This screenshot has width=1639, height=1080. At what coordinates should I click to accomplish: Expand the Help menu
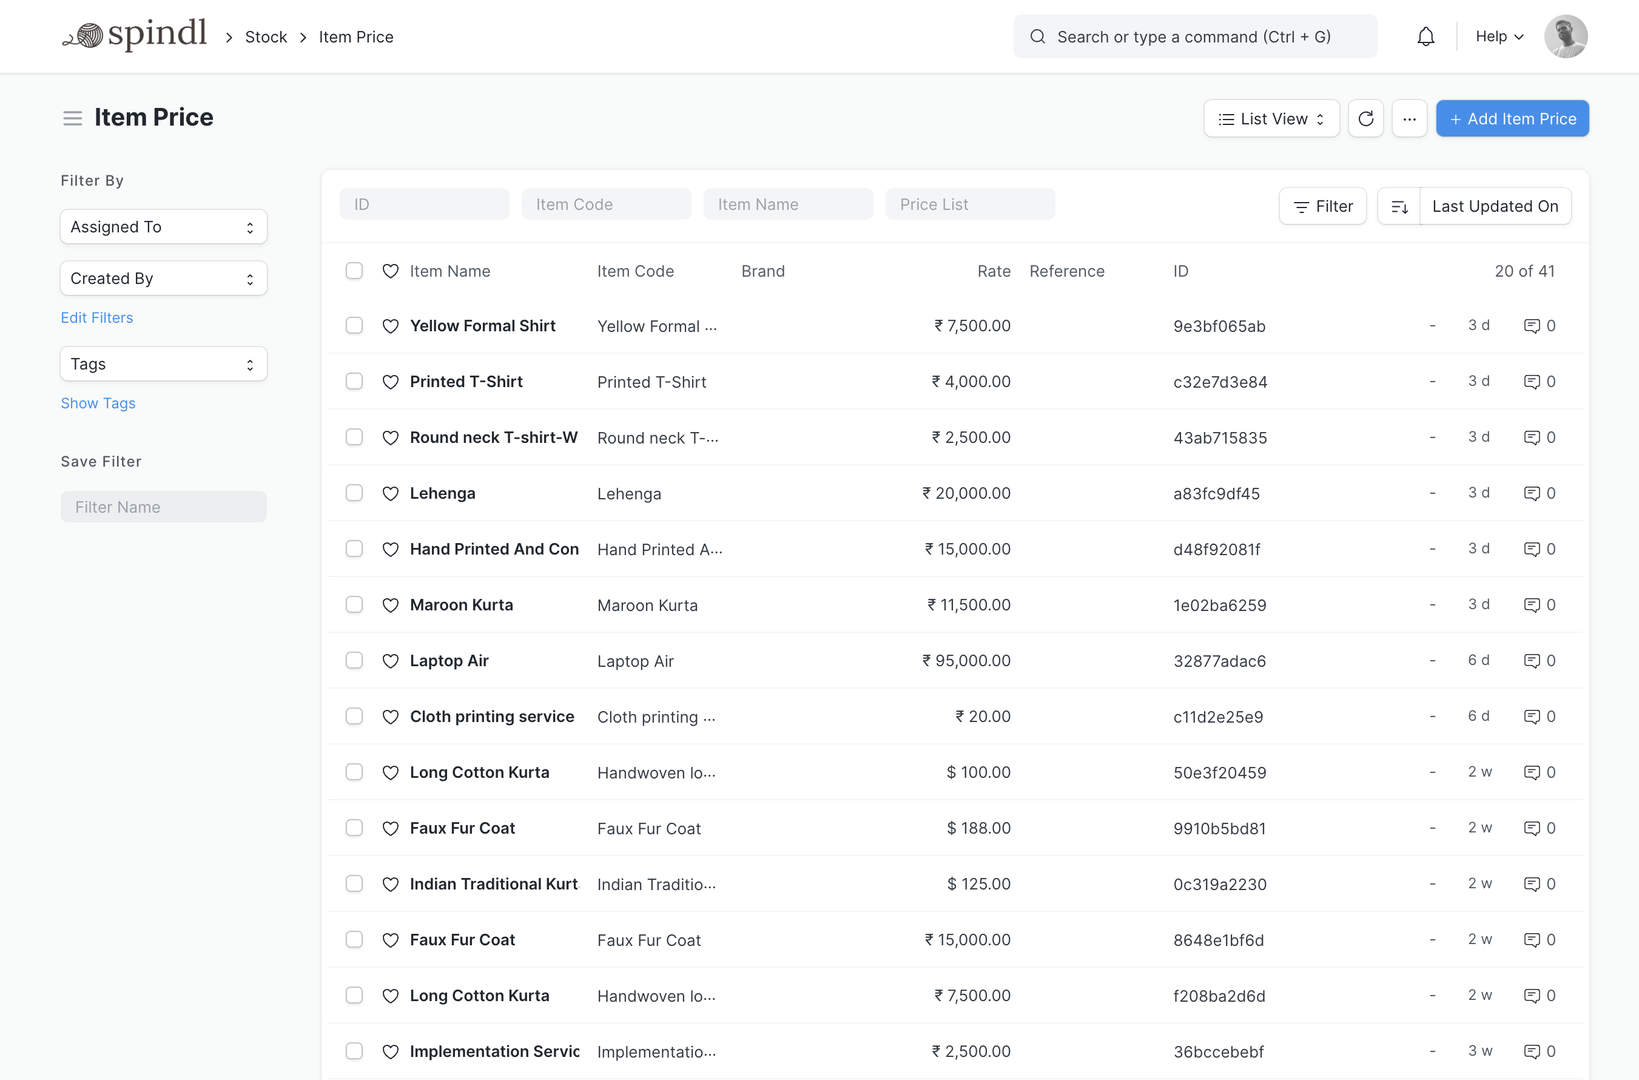(x=1499, y=37)
